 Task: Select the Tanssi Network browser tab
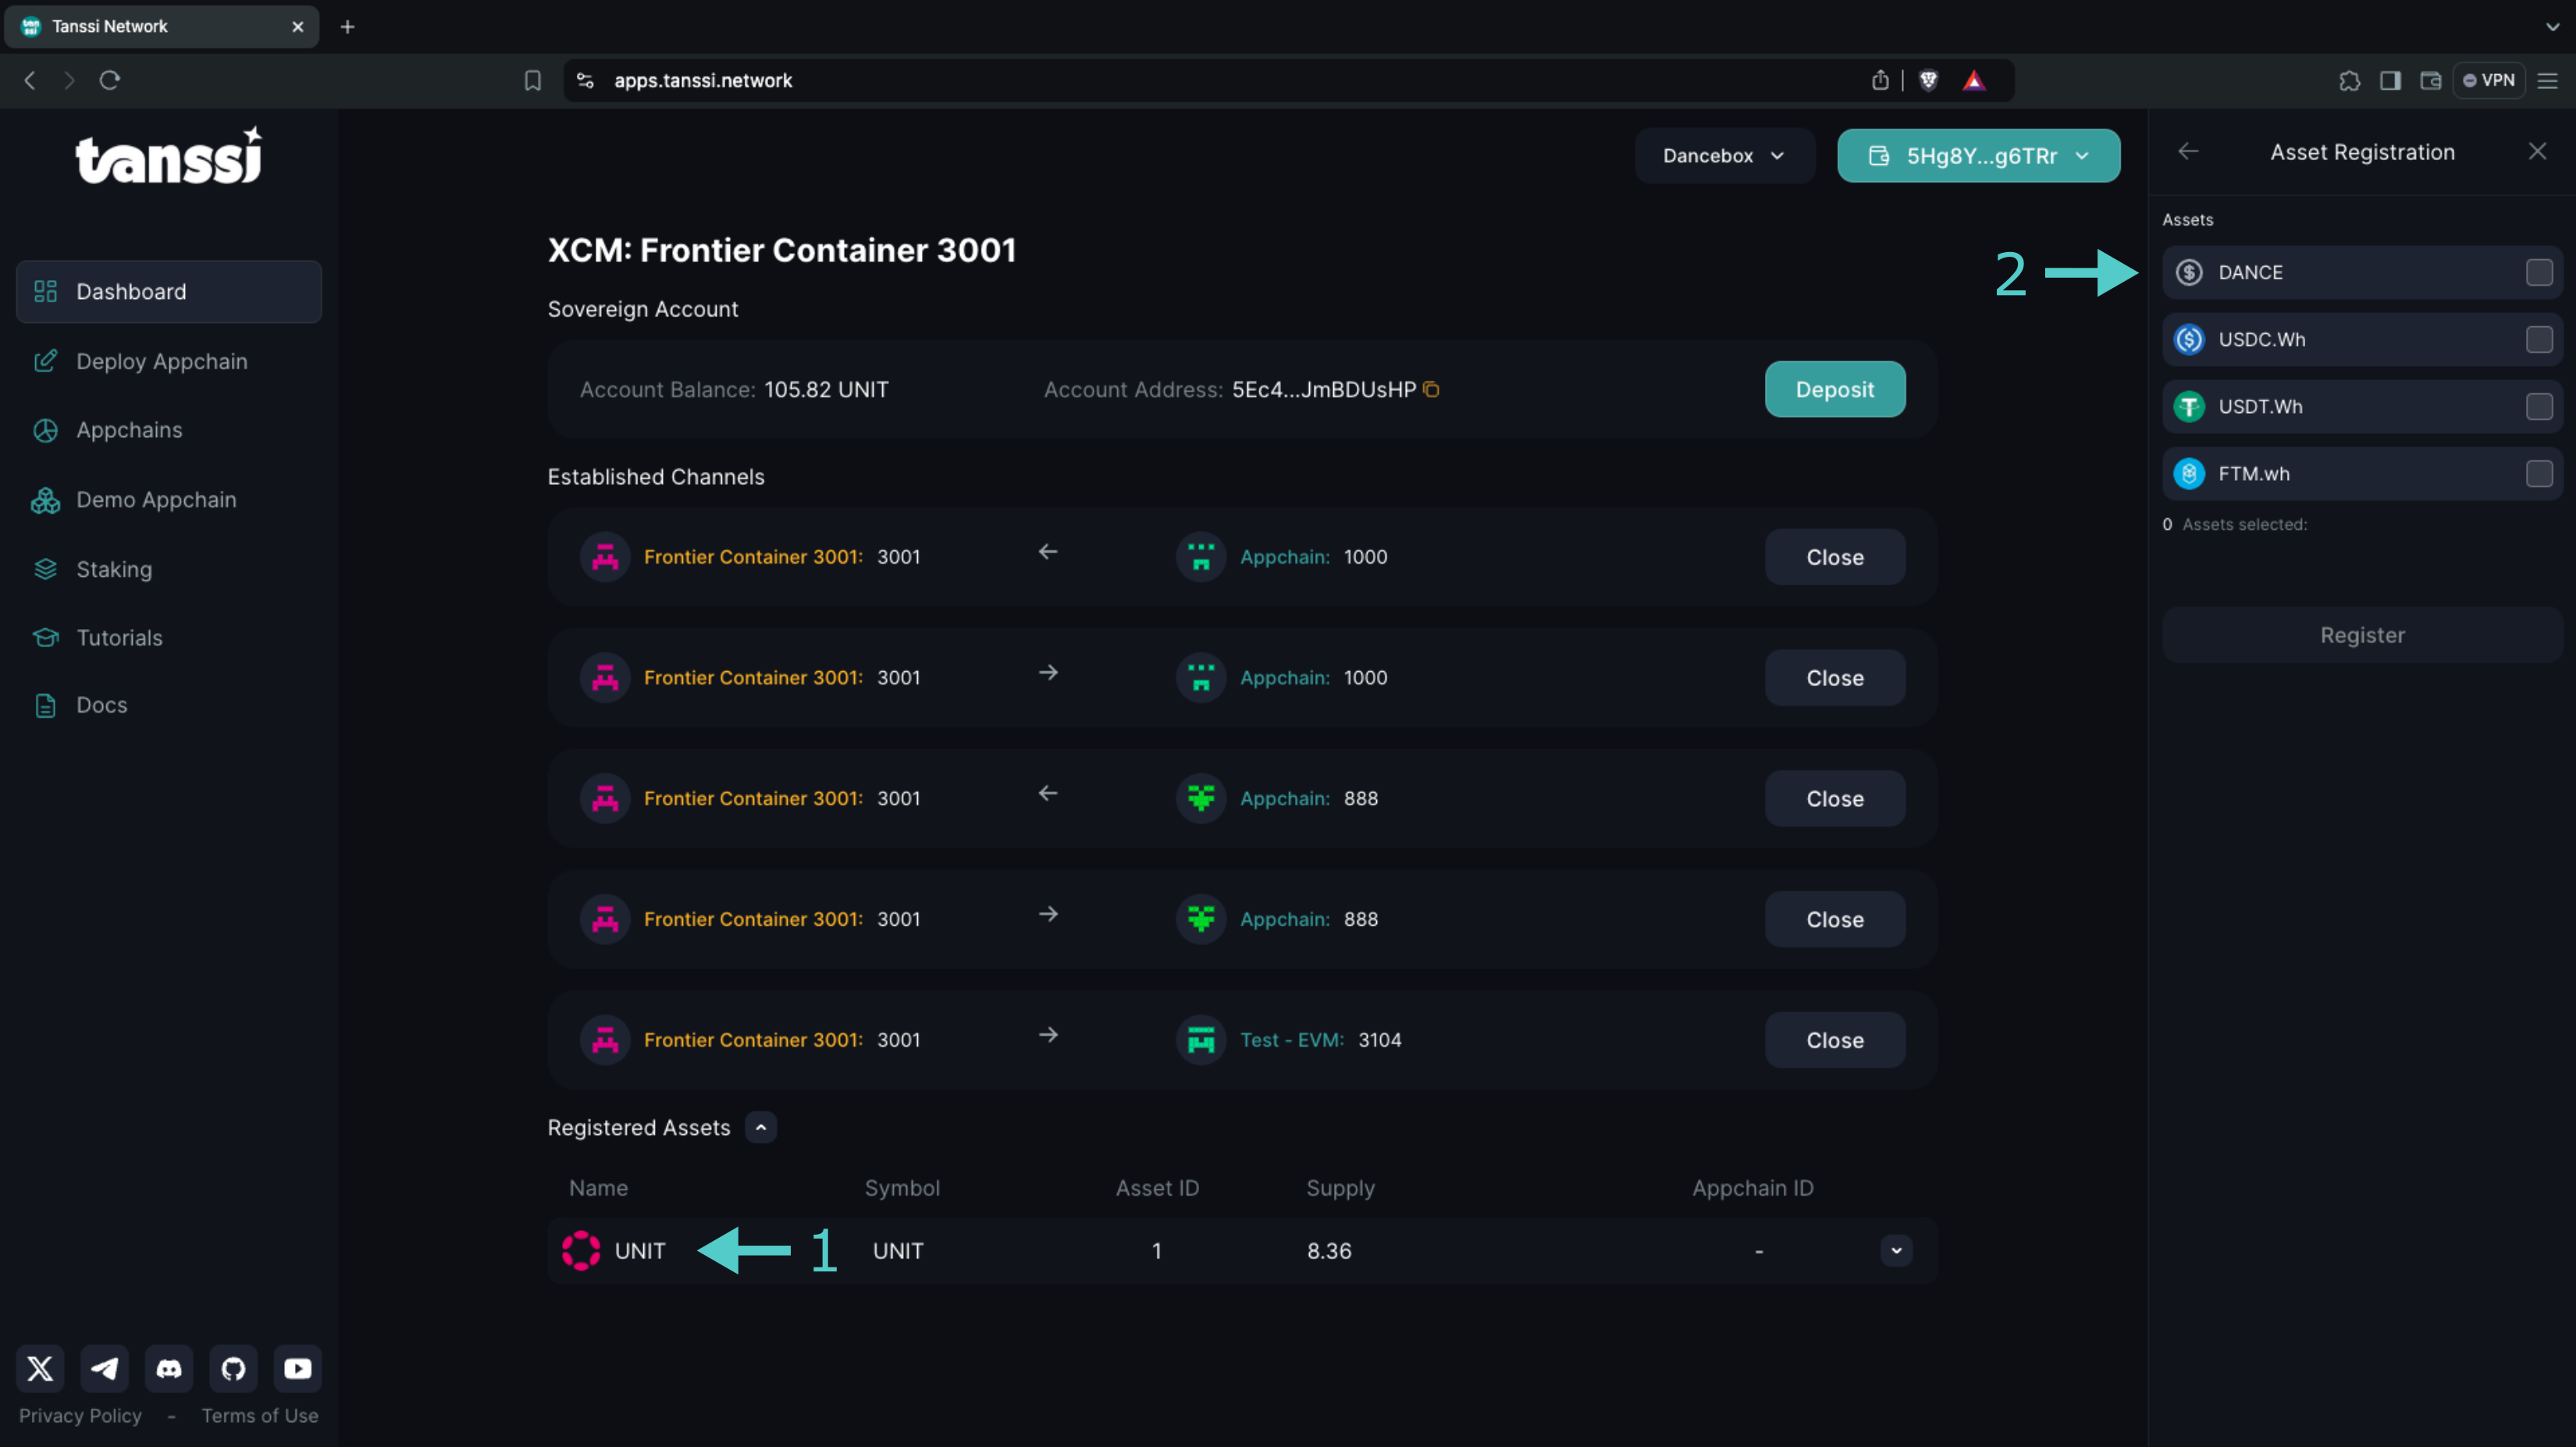tap(161, 27)
